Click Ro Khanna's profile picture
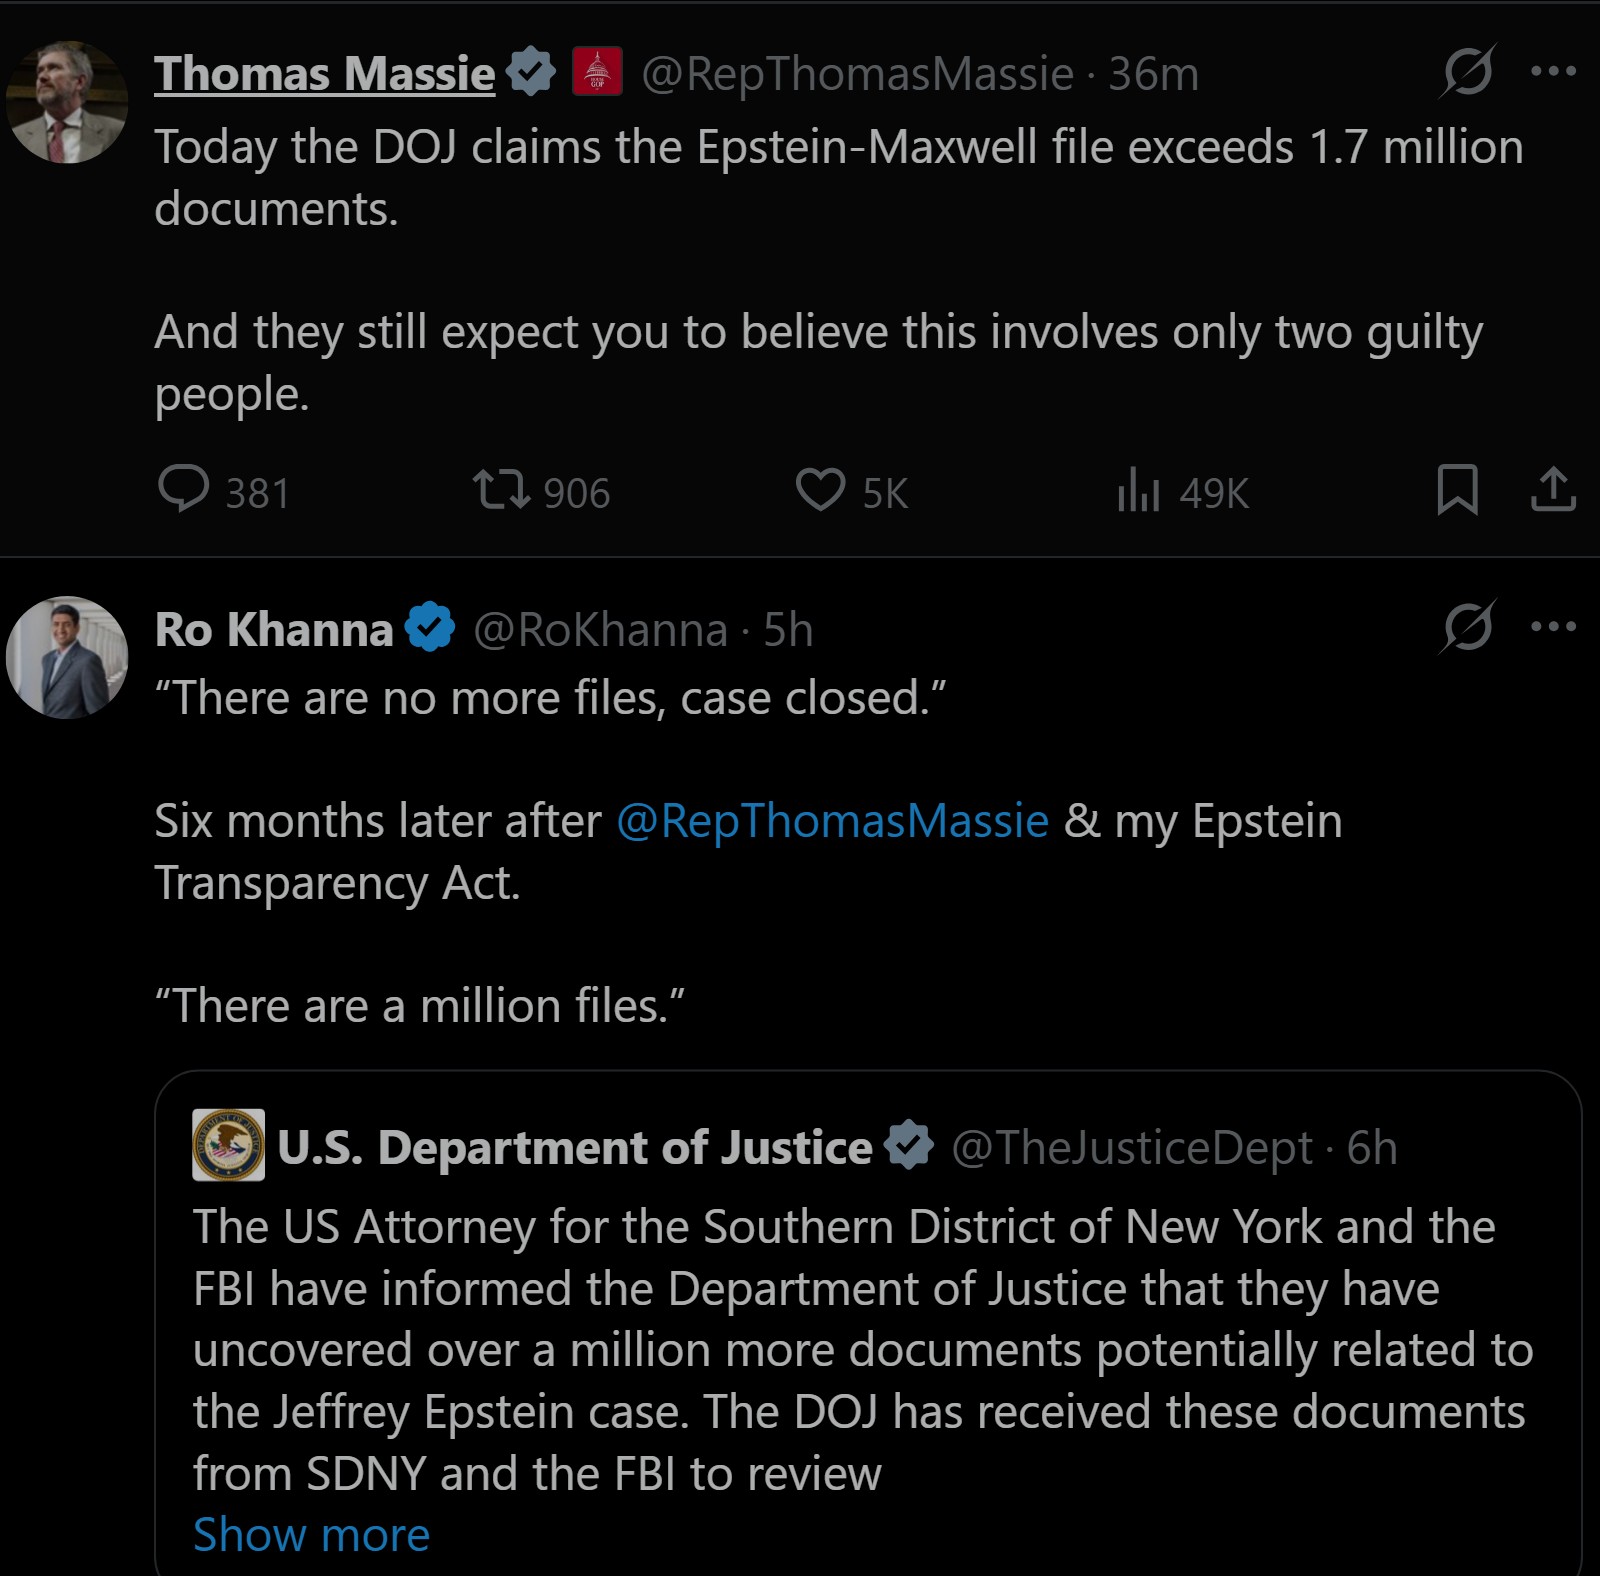Screen dimensions: 1600x1576 tap(67, 658)
